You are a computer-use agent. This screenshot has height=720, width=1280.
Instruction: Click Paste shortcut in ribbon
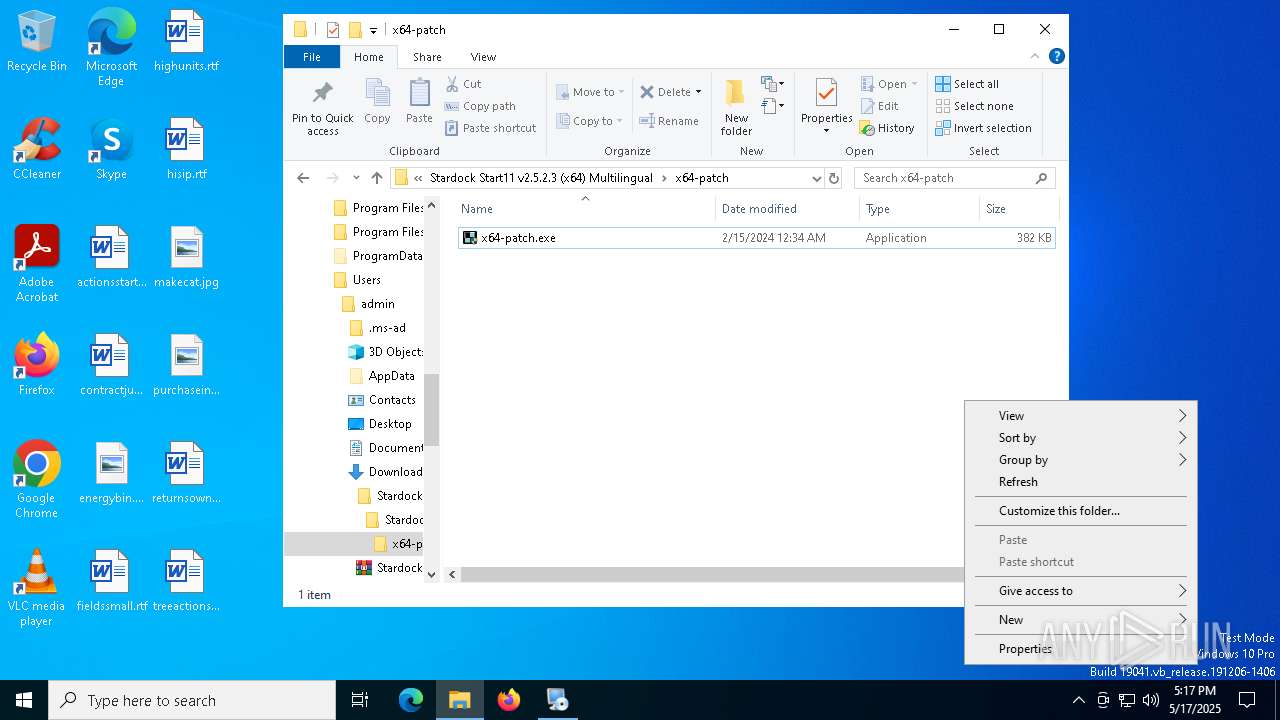click(x=490, y=128)
